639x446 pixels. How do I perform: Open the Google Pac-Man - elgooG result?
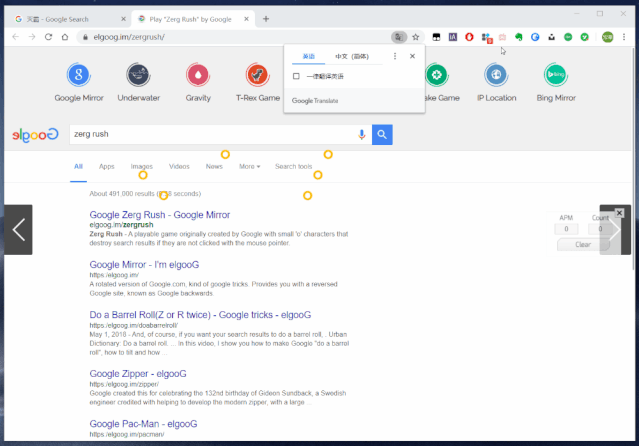pos(143,424)
